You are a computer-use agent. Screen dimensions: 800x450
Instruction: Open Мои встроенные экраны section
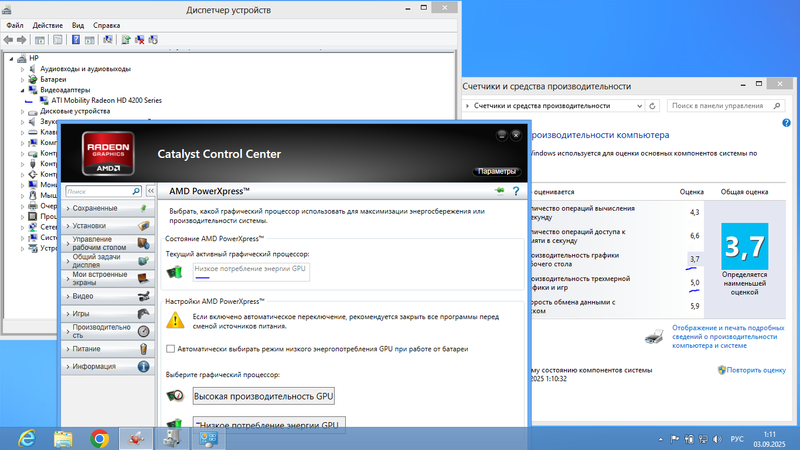[x=107, y=278]
